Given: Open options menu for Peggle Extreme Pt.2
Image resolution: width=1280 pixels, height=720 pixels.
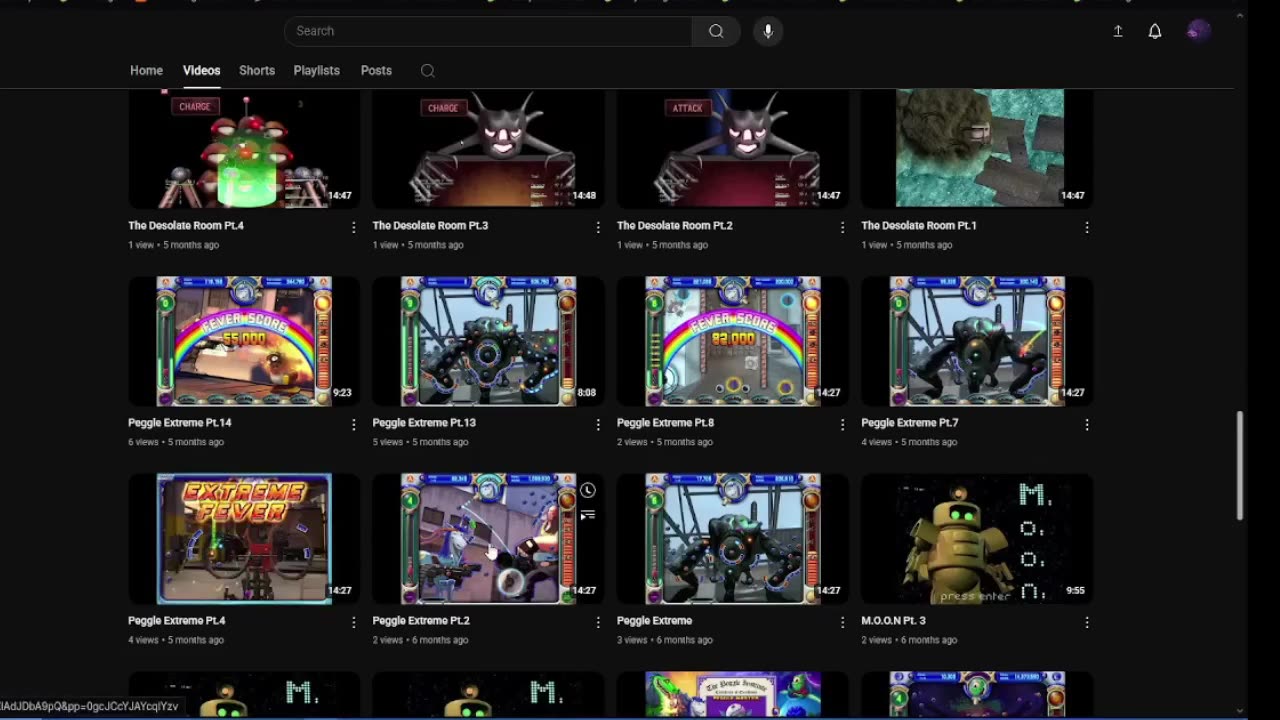Looking at the screenshot, I should [x=598, y=622].
